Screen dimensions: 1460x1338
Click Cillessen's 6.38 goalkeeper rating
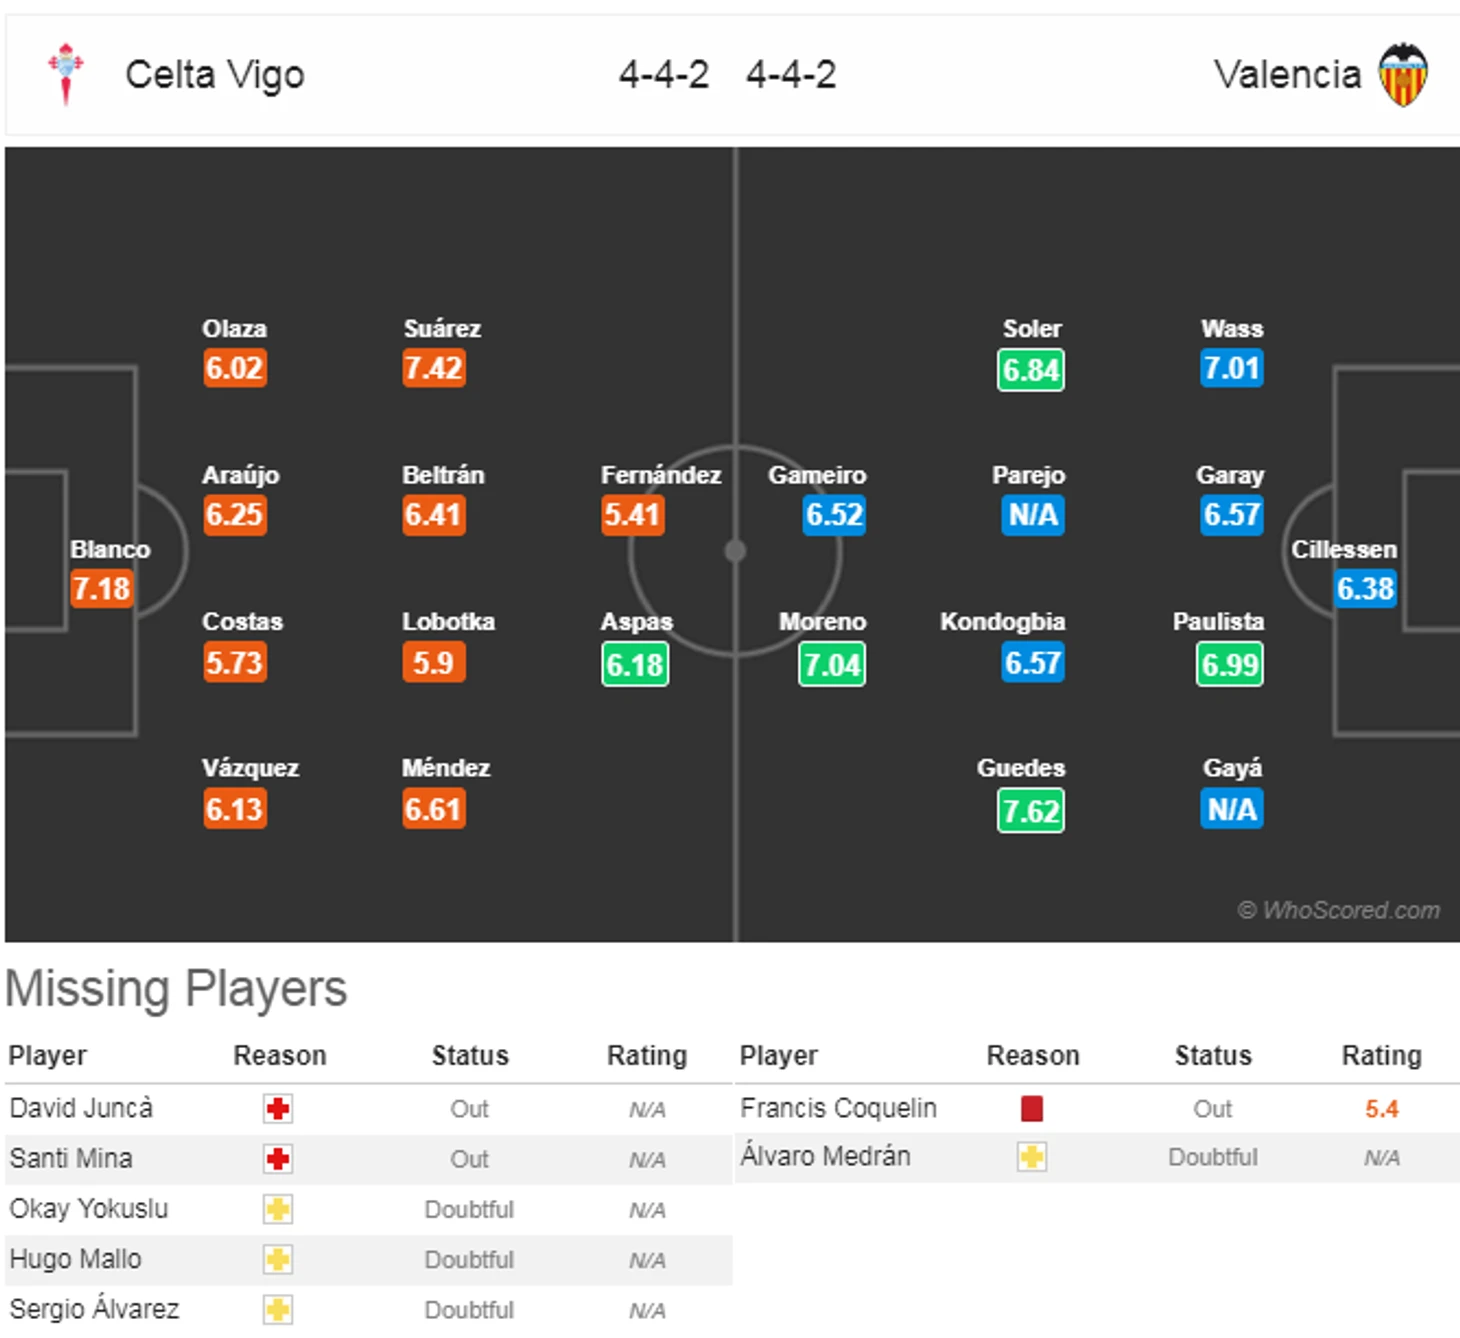(x=1365, y=588)
